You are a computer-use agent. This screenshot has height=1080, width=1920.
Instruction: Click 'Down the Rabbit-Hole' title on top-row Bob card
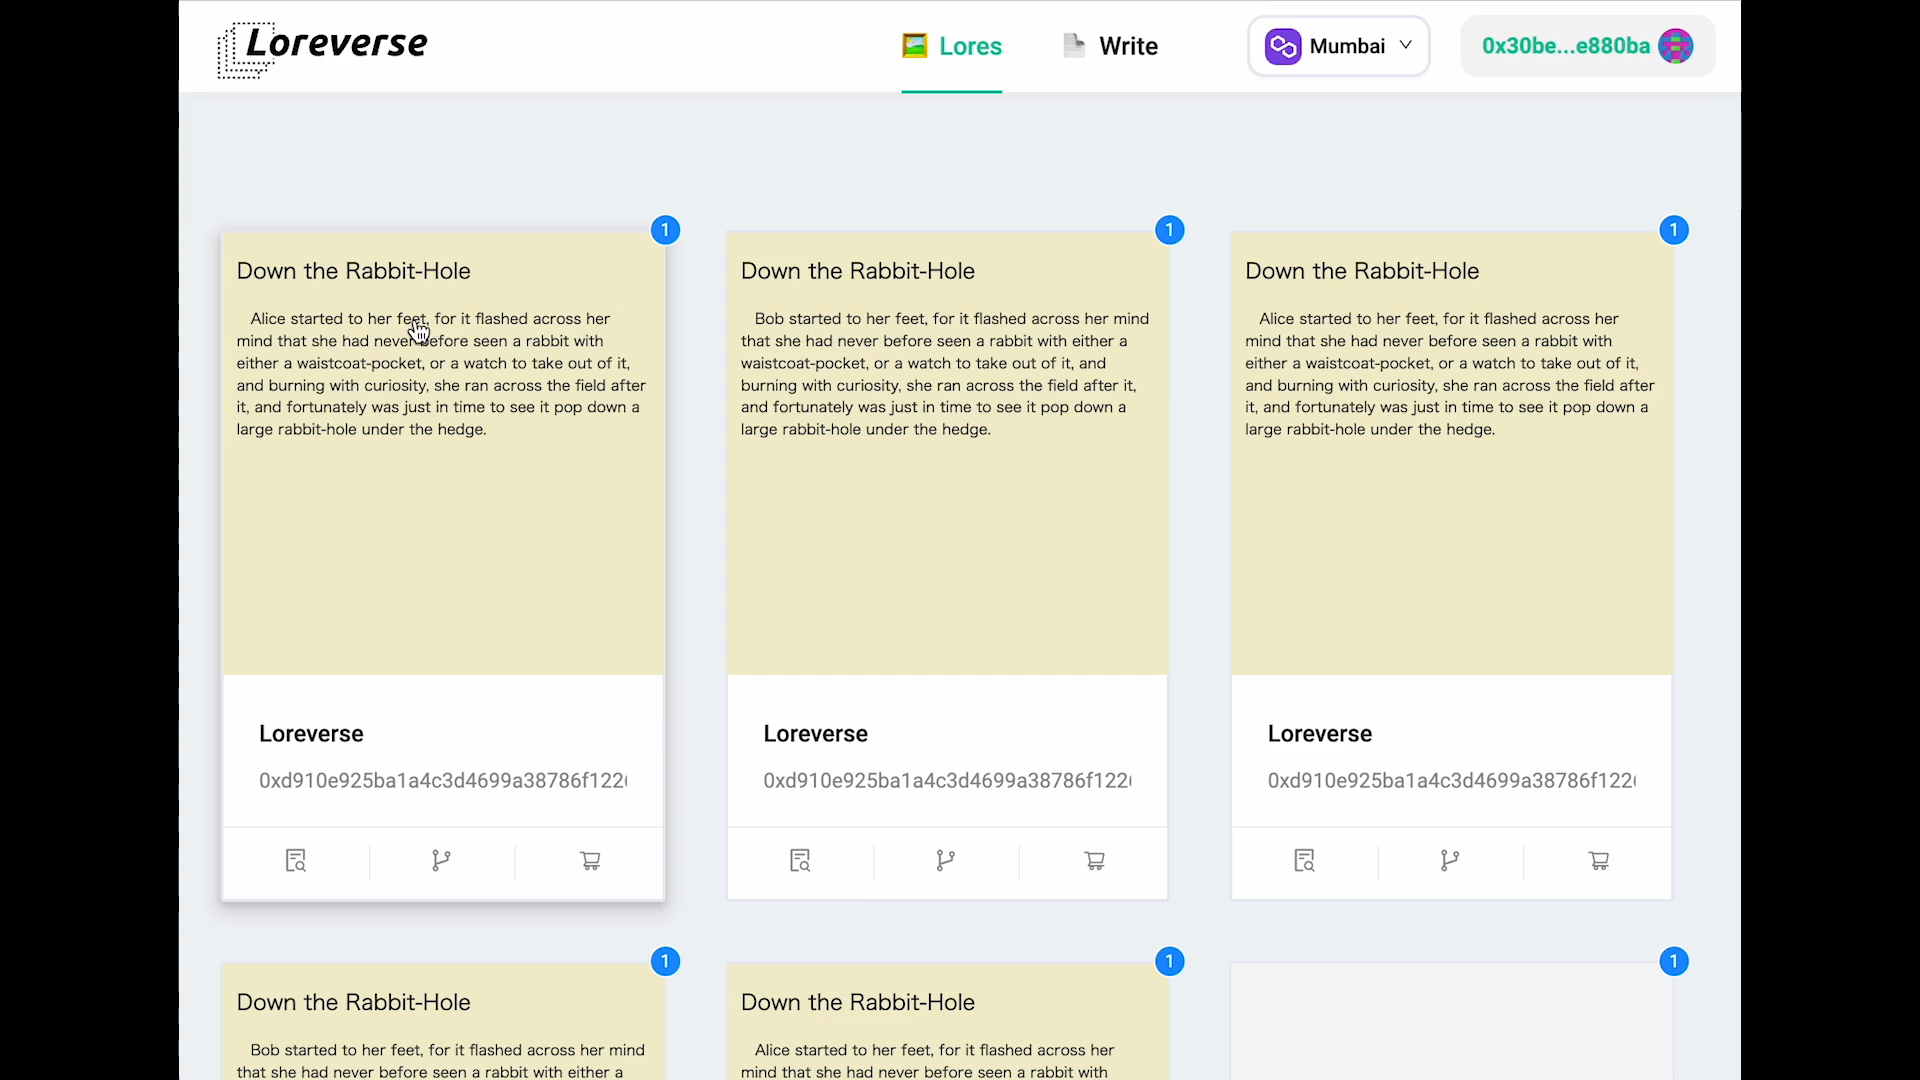tap(857, 271)
